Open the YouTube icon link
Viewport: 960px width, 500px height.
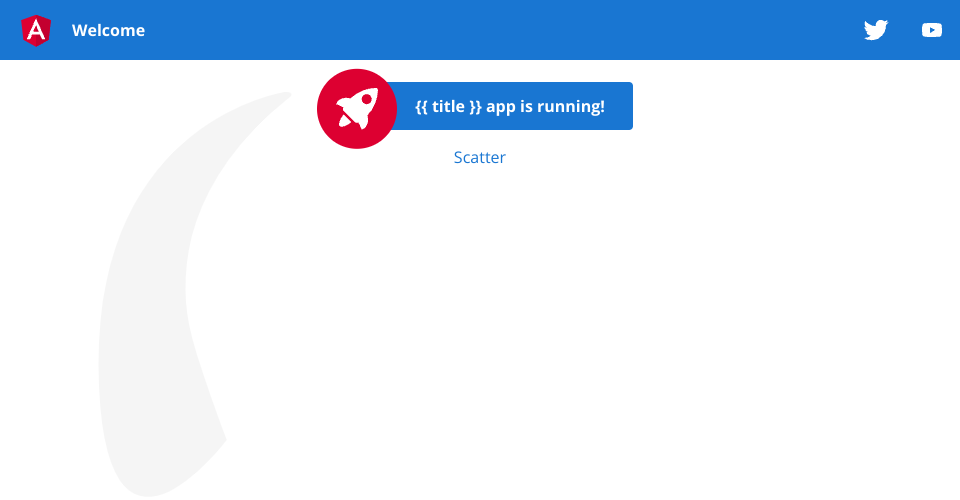932,30
